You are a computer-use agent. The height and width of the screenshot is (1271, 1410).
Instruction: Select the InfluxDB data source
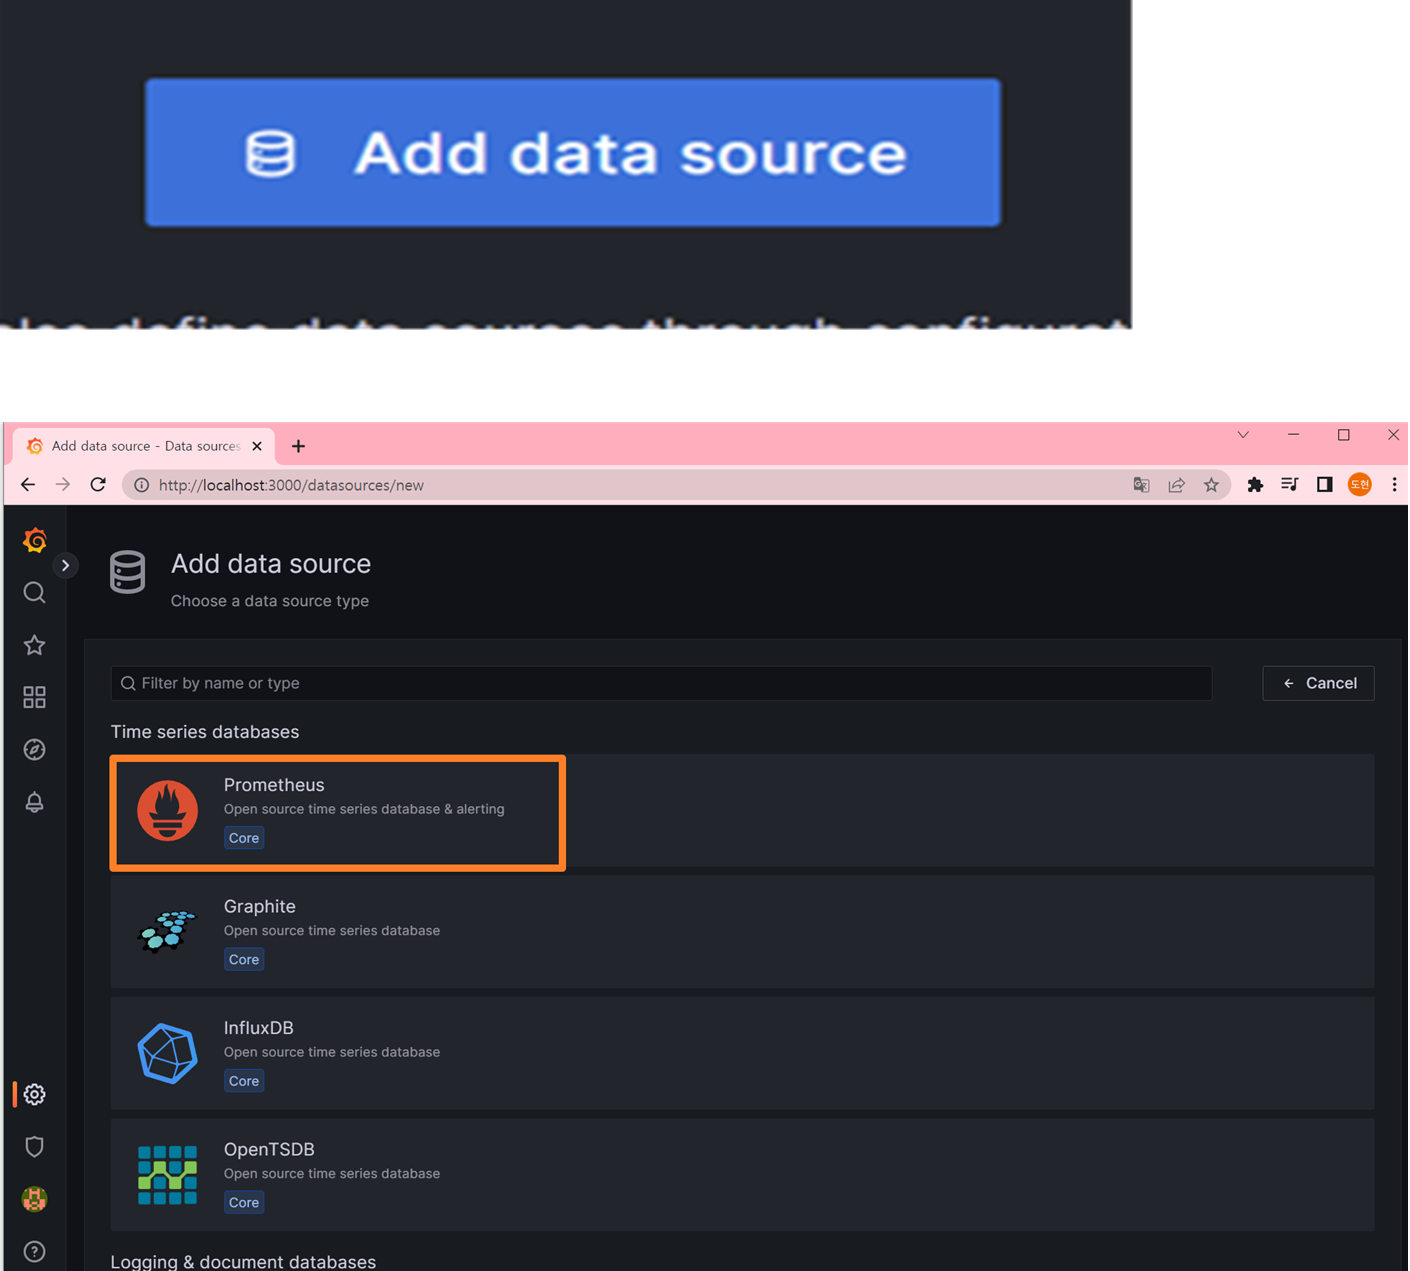pyautogui.click(x=742, y=1053)
